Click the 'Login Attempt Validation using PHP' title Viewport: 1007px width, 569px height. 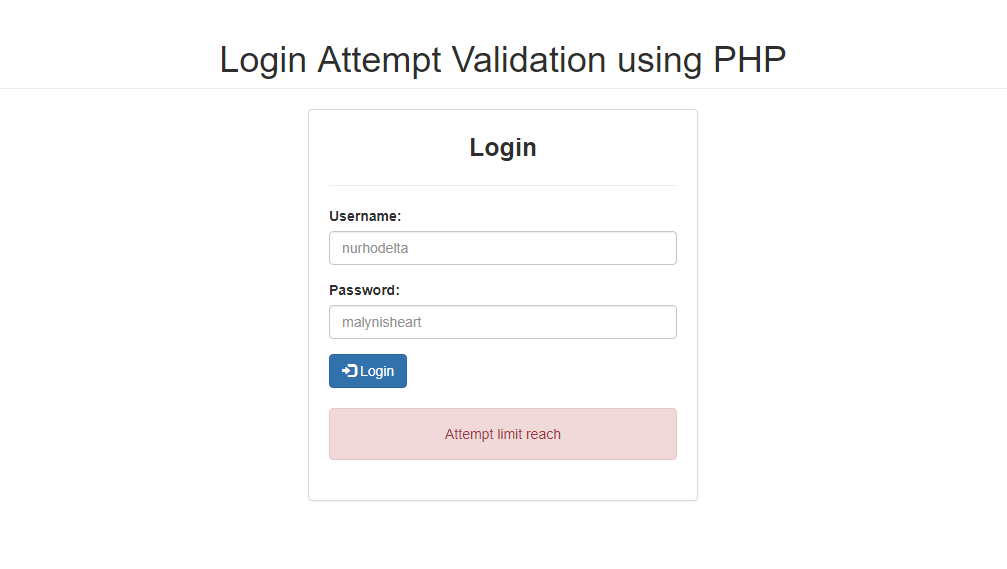tap(503, 60)
